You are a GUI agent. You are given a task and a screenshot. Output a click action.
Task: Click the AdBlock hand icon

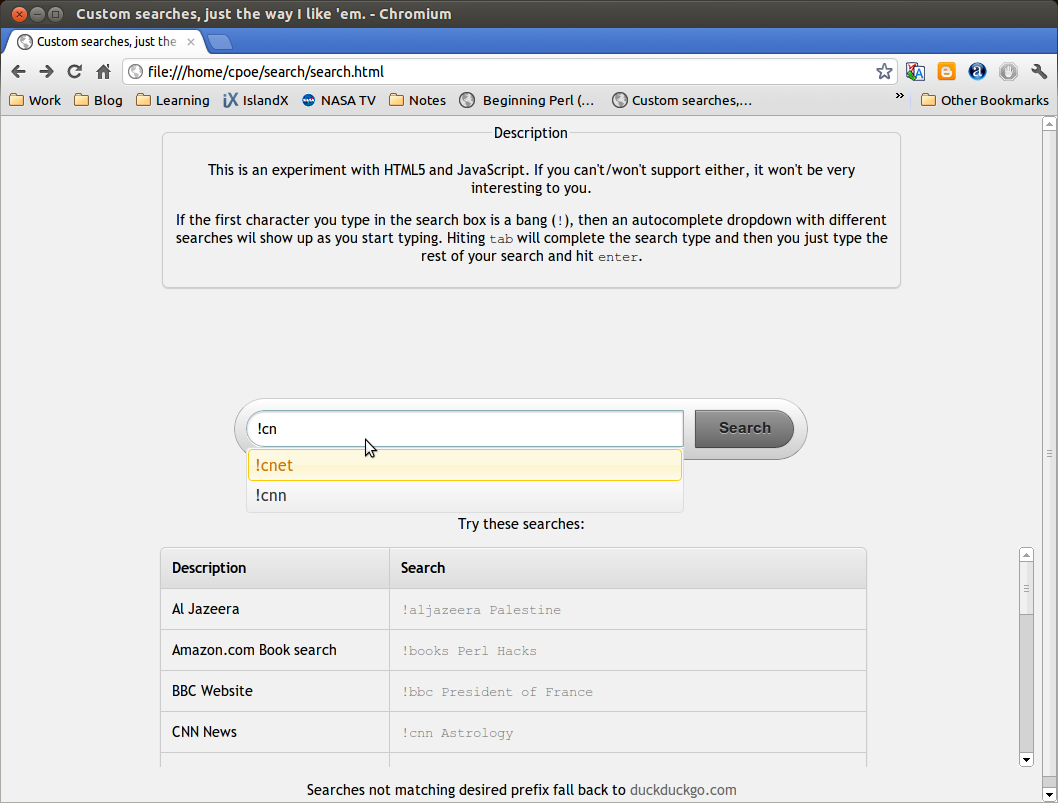tap(1008, 72)
